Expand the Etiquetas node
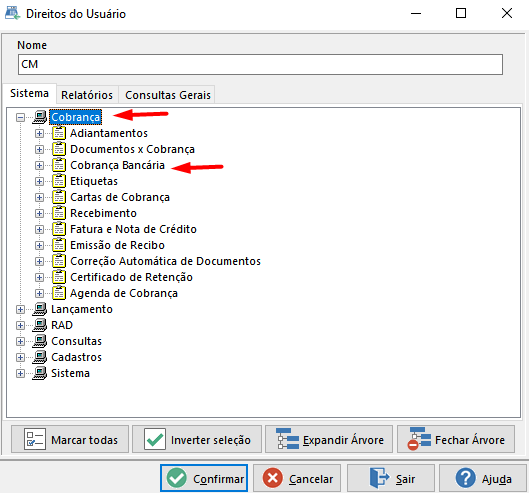The image size is (529, 493). tap(39, 181)
